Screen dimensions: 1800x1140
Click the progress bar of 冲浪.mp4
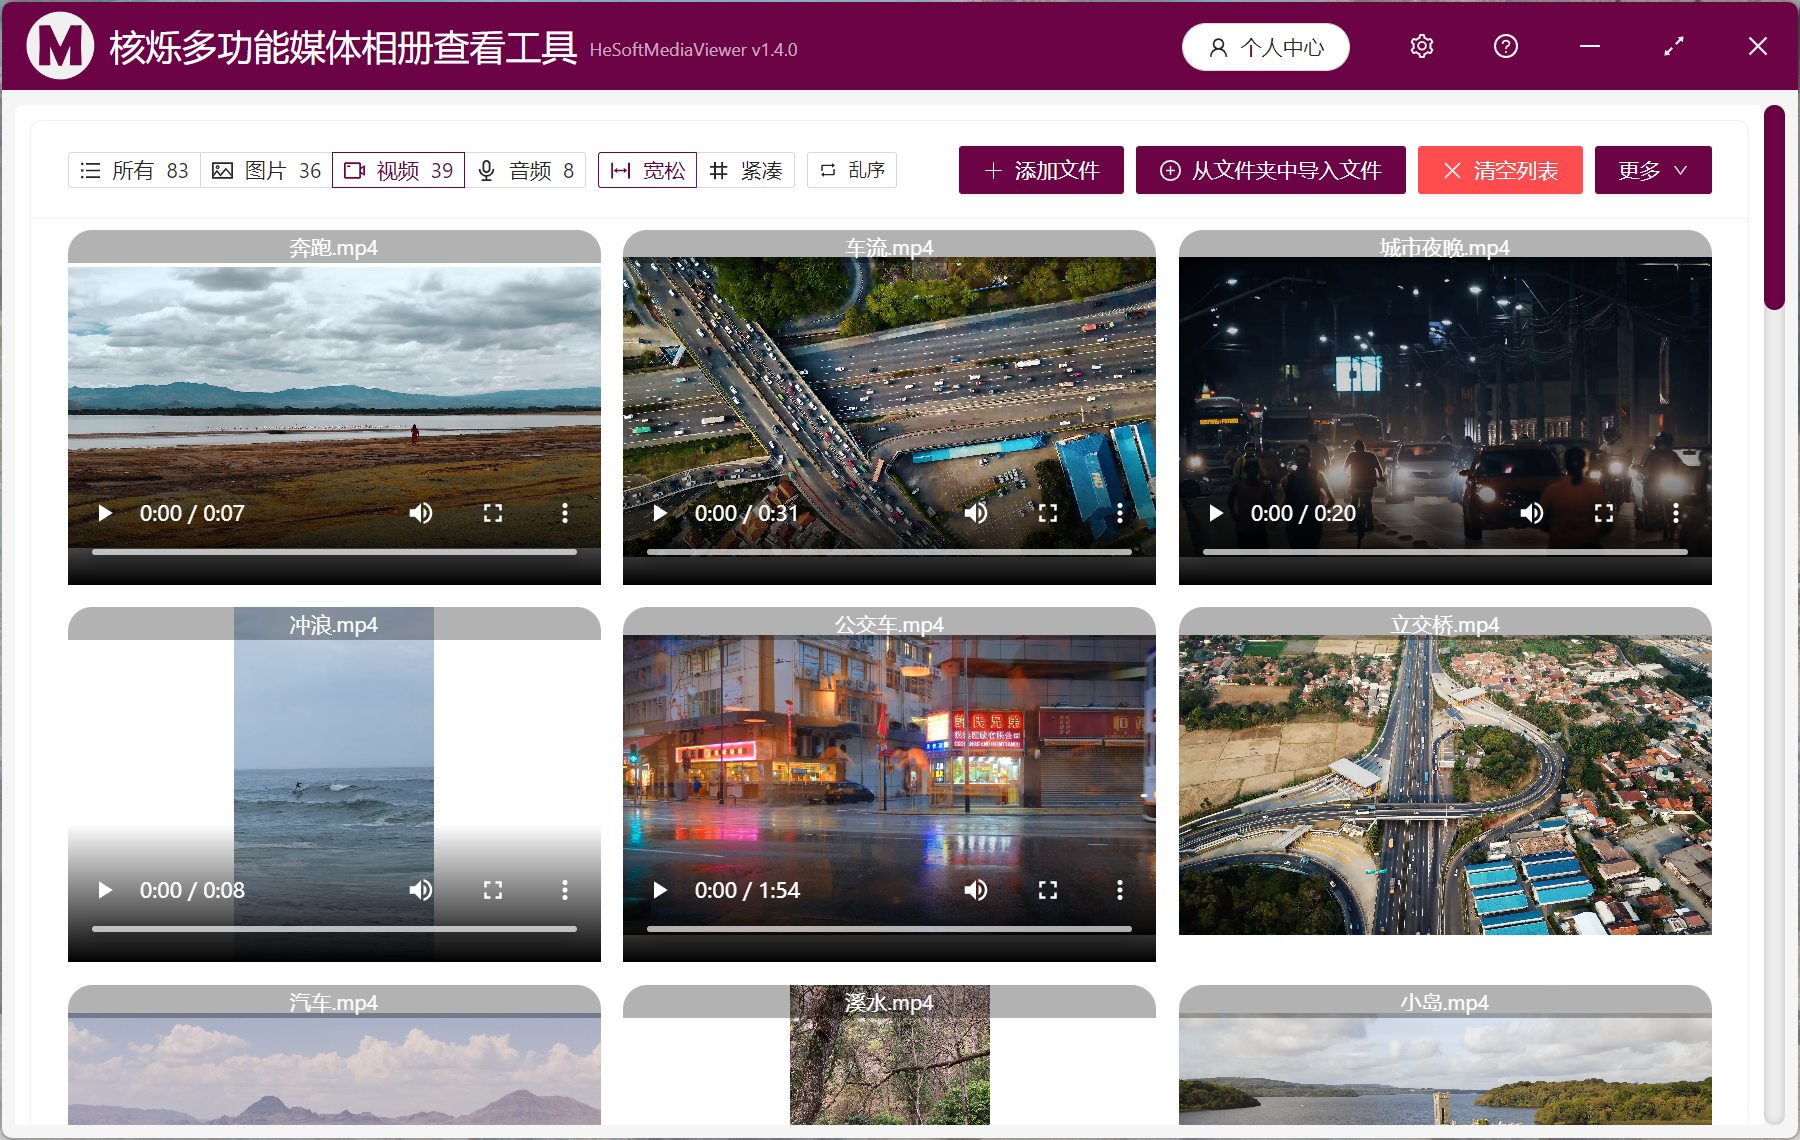334,928
